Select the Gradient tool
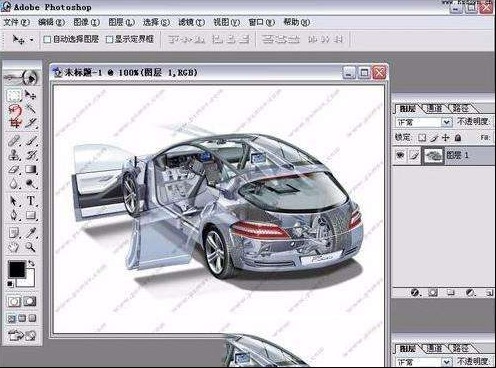Image resolution: width=496 pixels, height=368 pixels. 31,169
